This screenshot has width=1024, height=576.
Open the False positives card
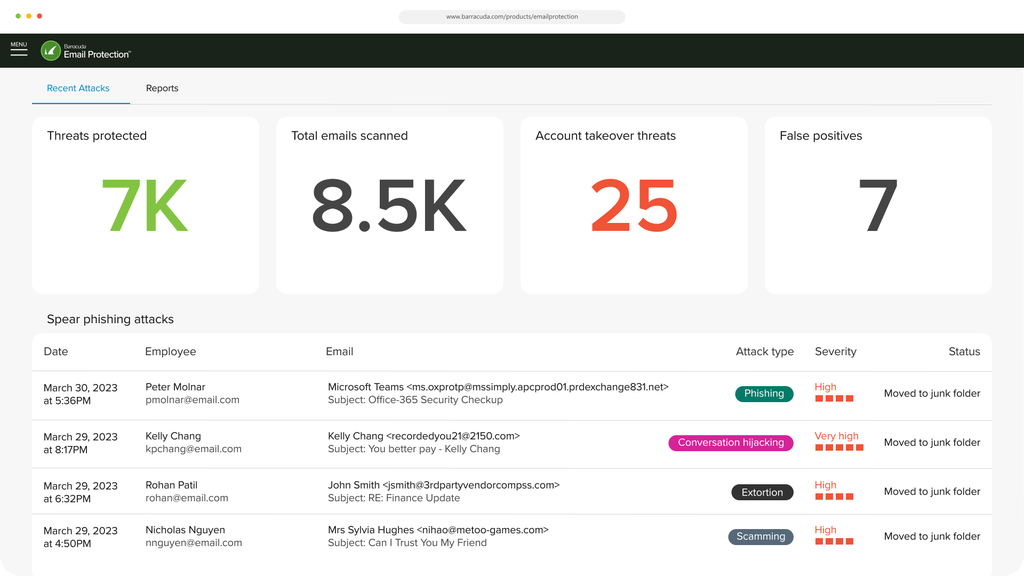(878, 205)
